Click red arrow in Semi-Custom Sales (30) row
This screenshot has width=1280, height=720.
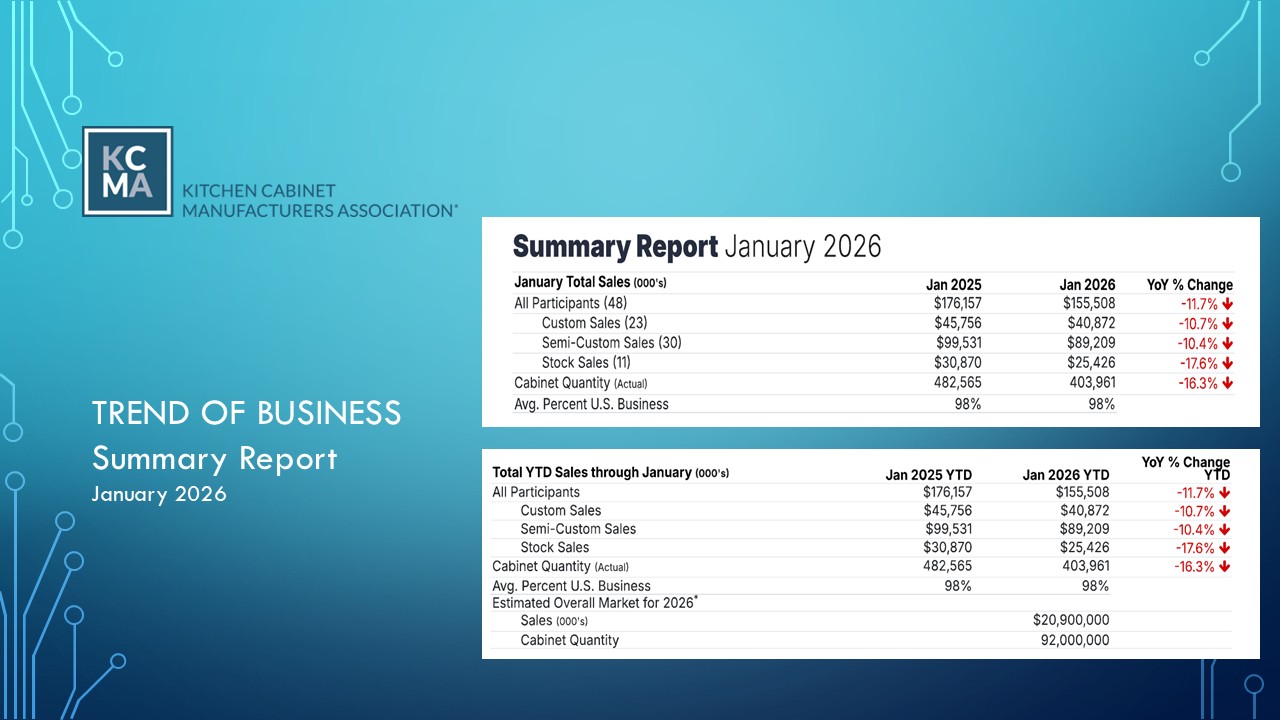pos(1227,343)
